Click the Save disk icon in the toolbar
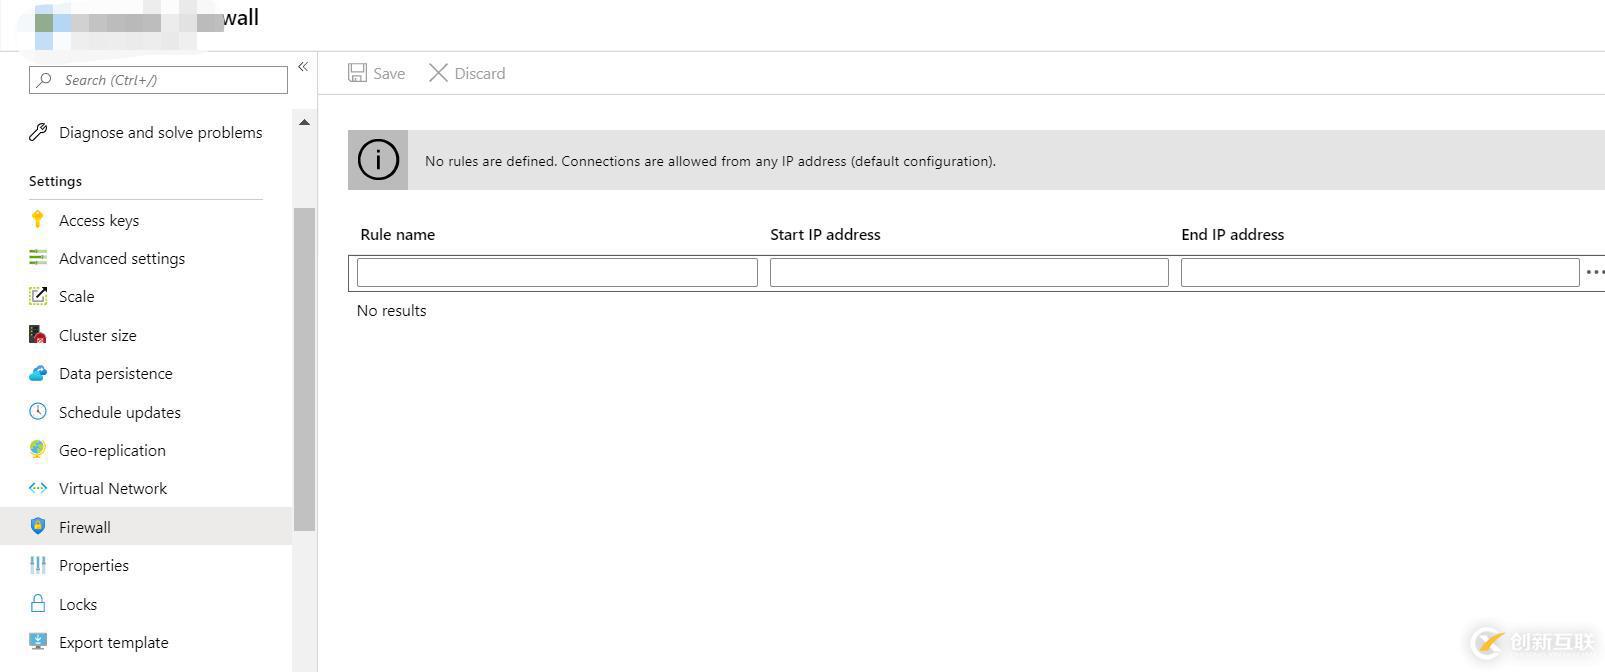The width and height of the screenshot is (1605, 672). click(358, 72)
